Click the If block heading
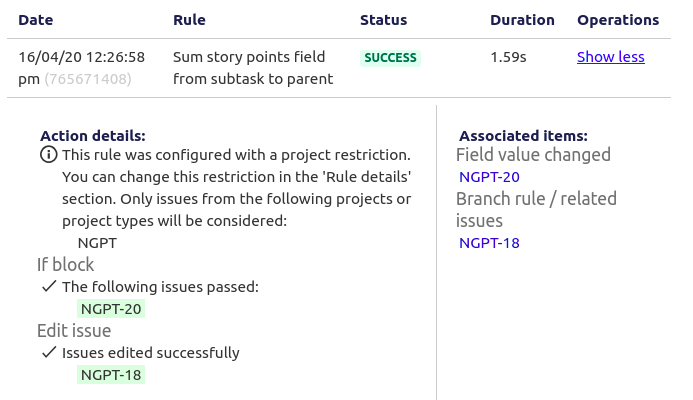 click(x=65, y=265)
